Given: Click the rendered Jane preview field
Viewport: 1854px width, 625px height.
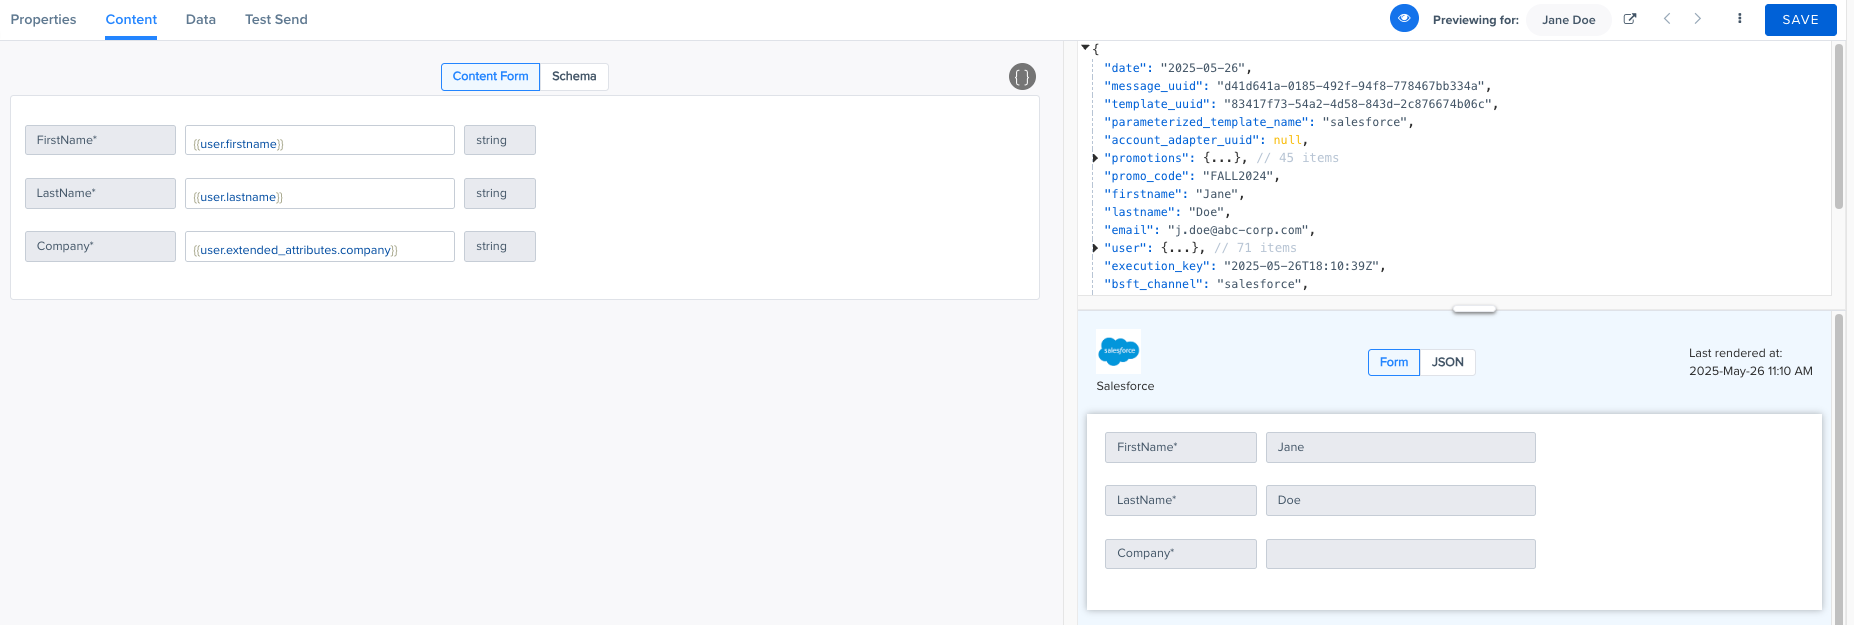Looking at the screenshot, I should [x=1400, y=447].
